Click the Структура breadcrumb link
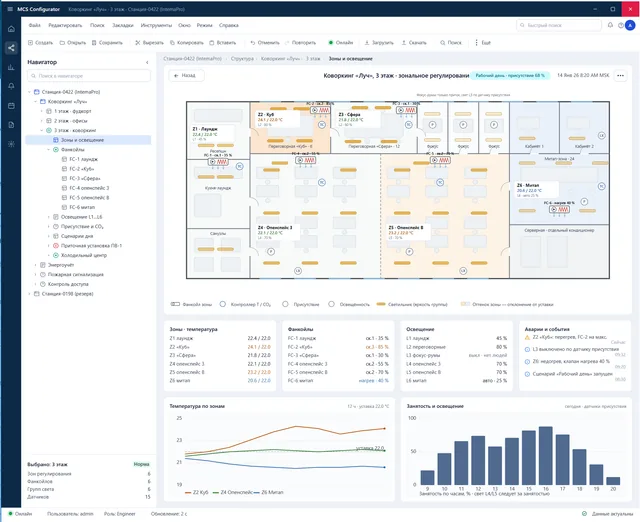Viewport: 640px width, 522px height. [242, 59]
